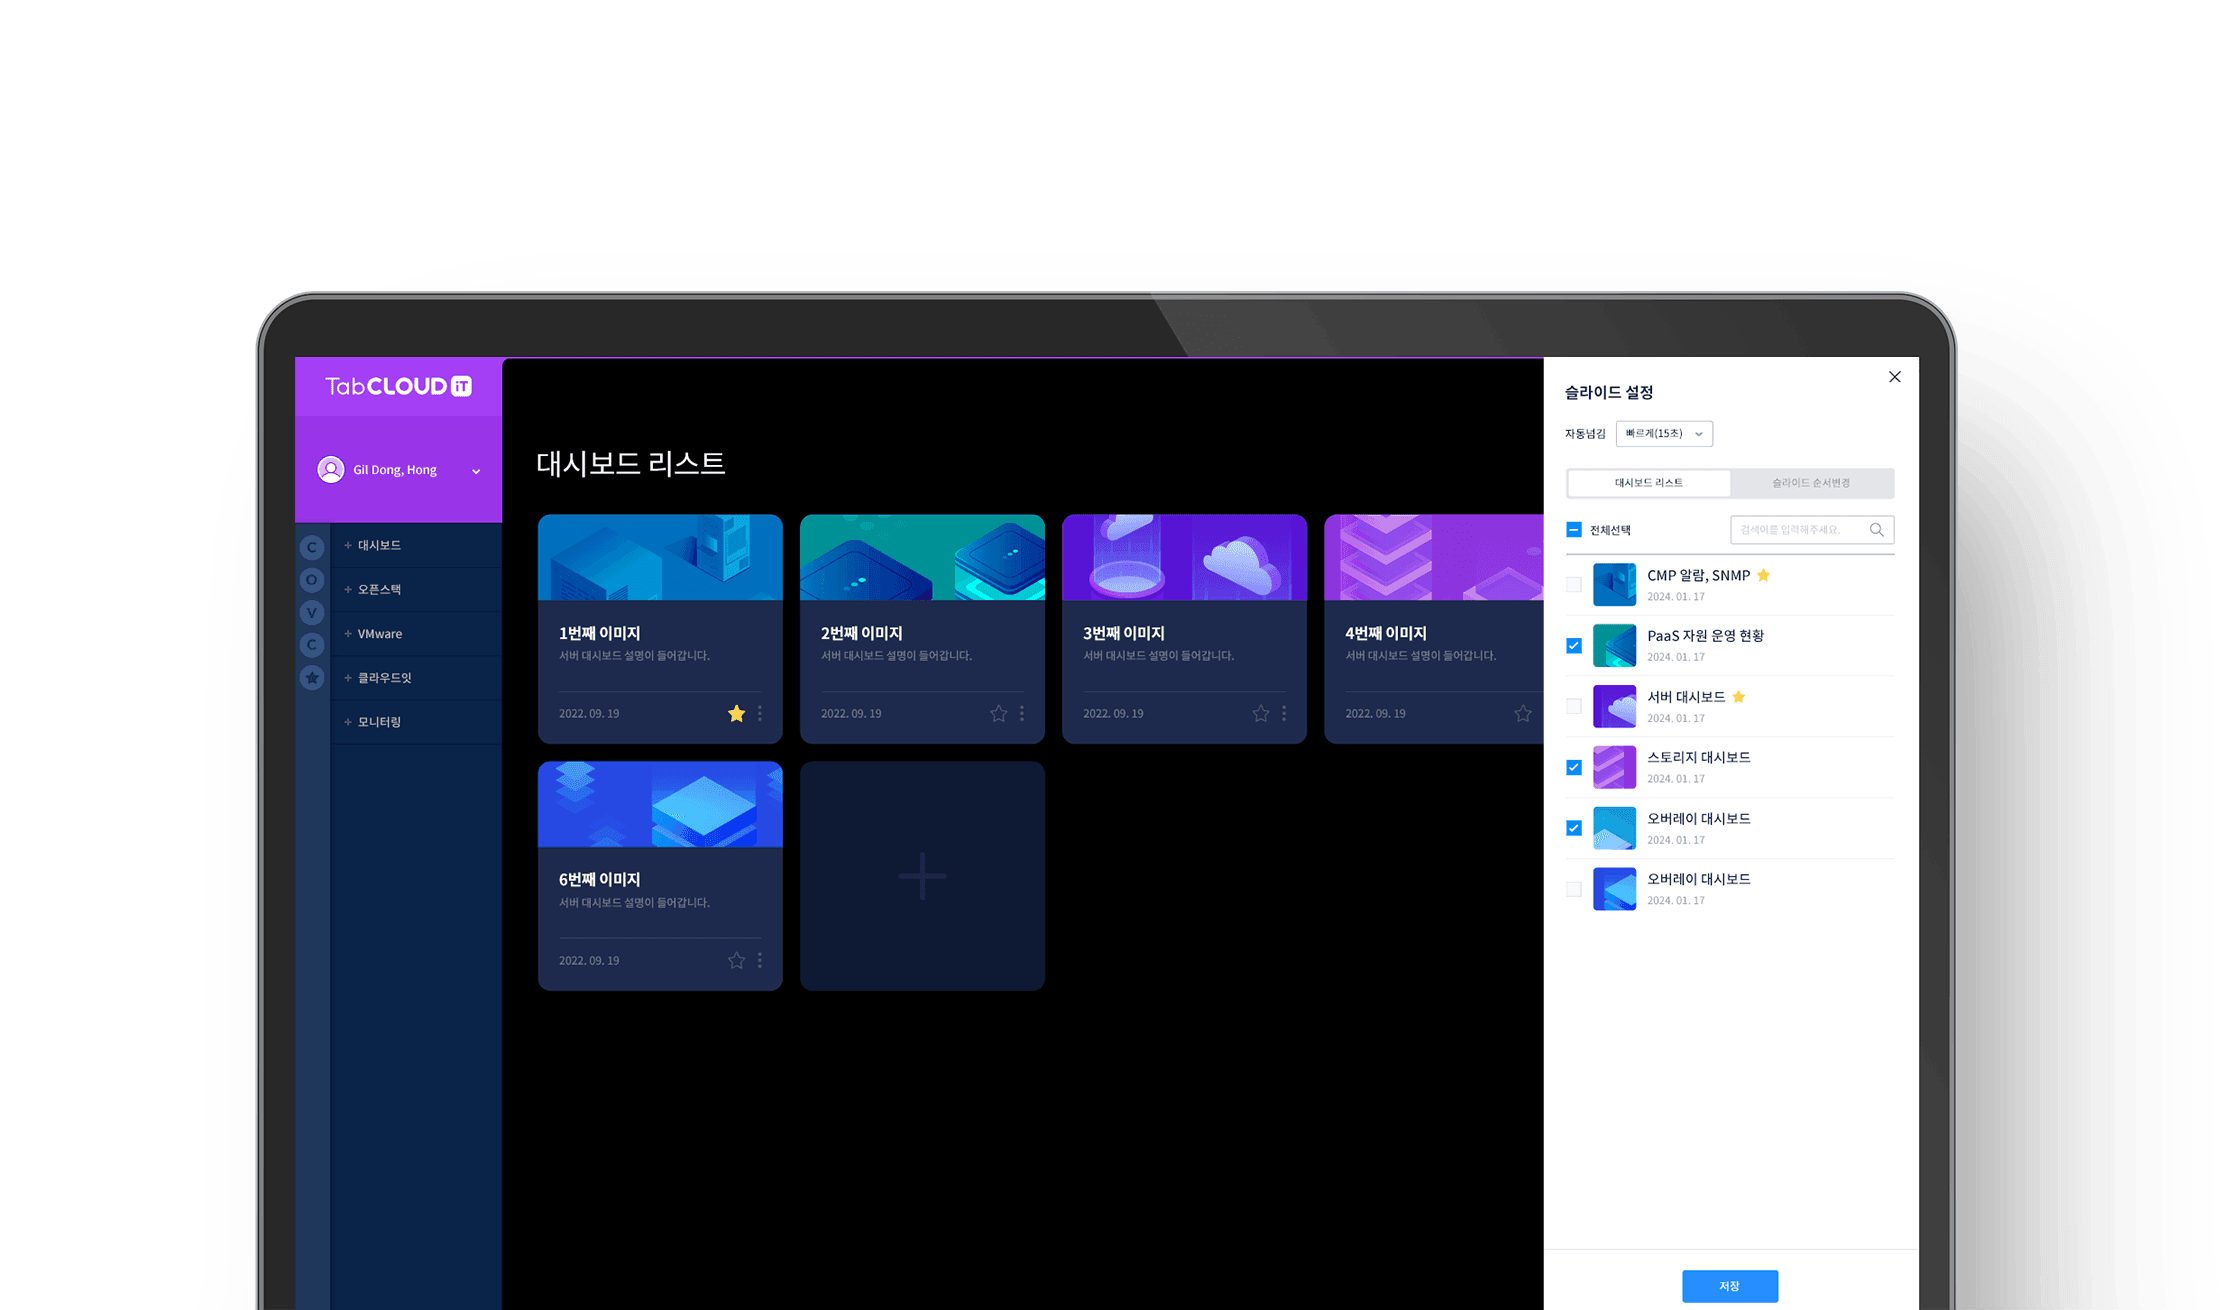Image resolution: width=2220 pixels, height=1310 pixels.
Task: Click the dashboard search input field
Action: [x=1798, y=530]
